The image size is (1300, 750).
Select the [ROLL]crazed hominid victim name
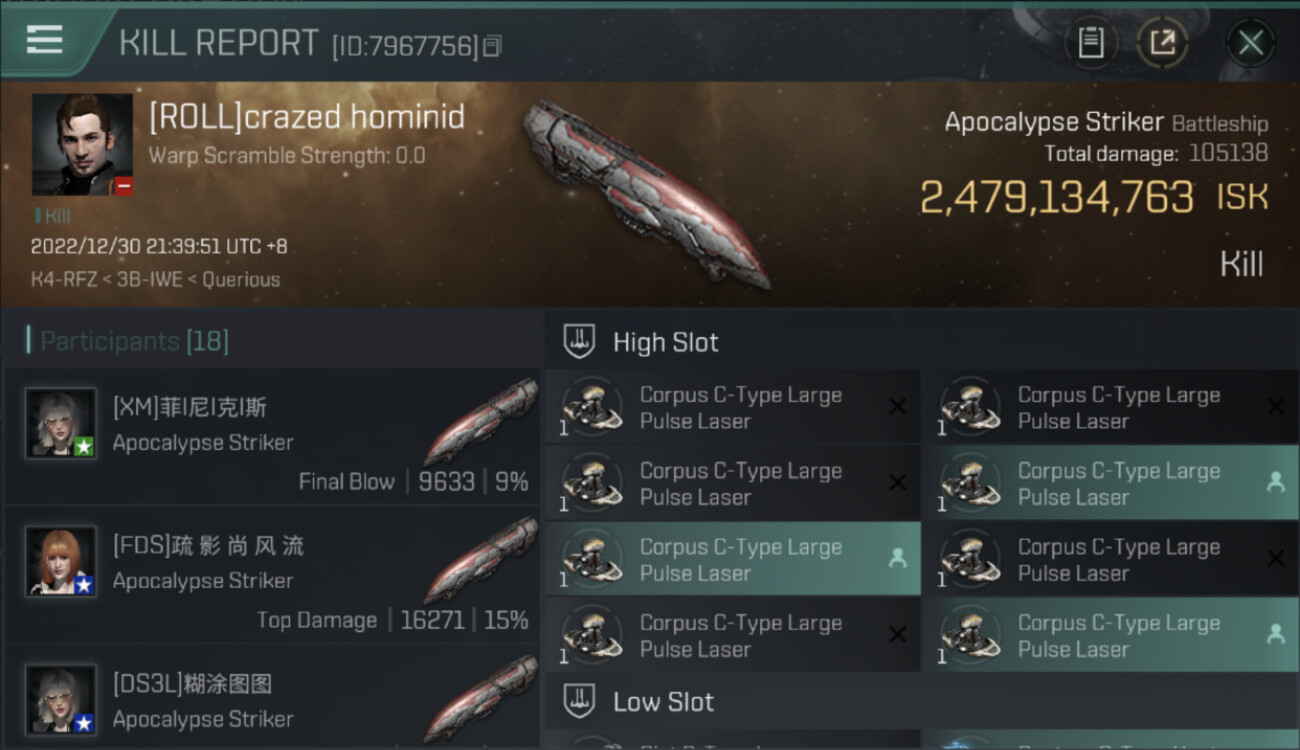coord(307,118)
